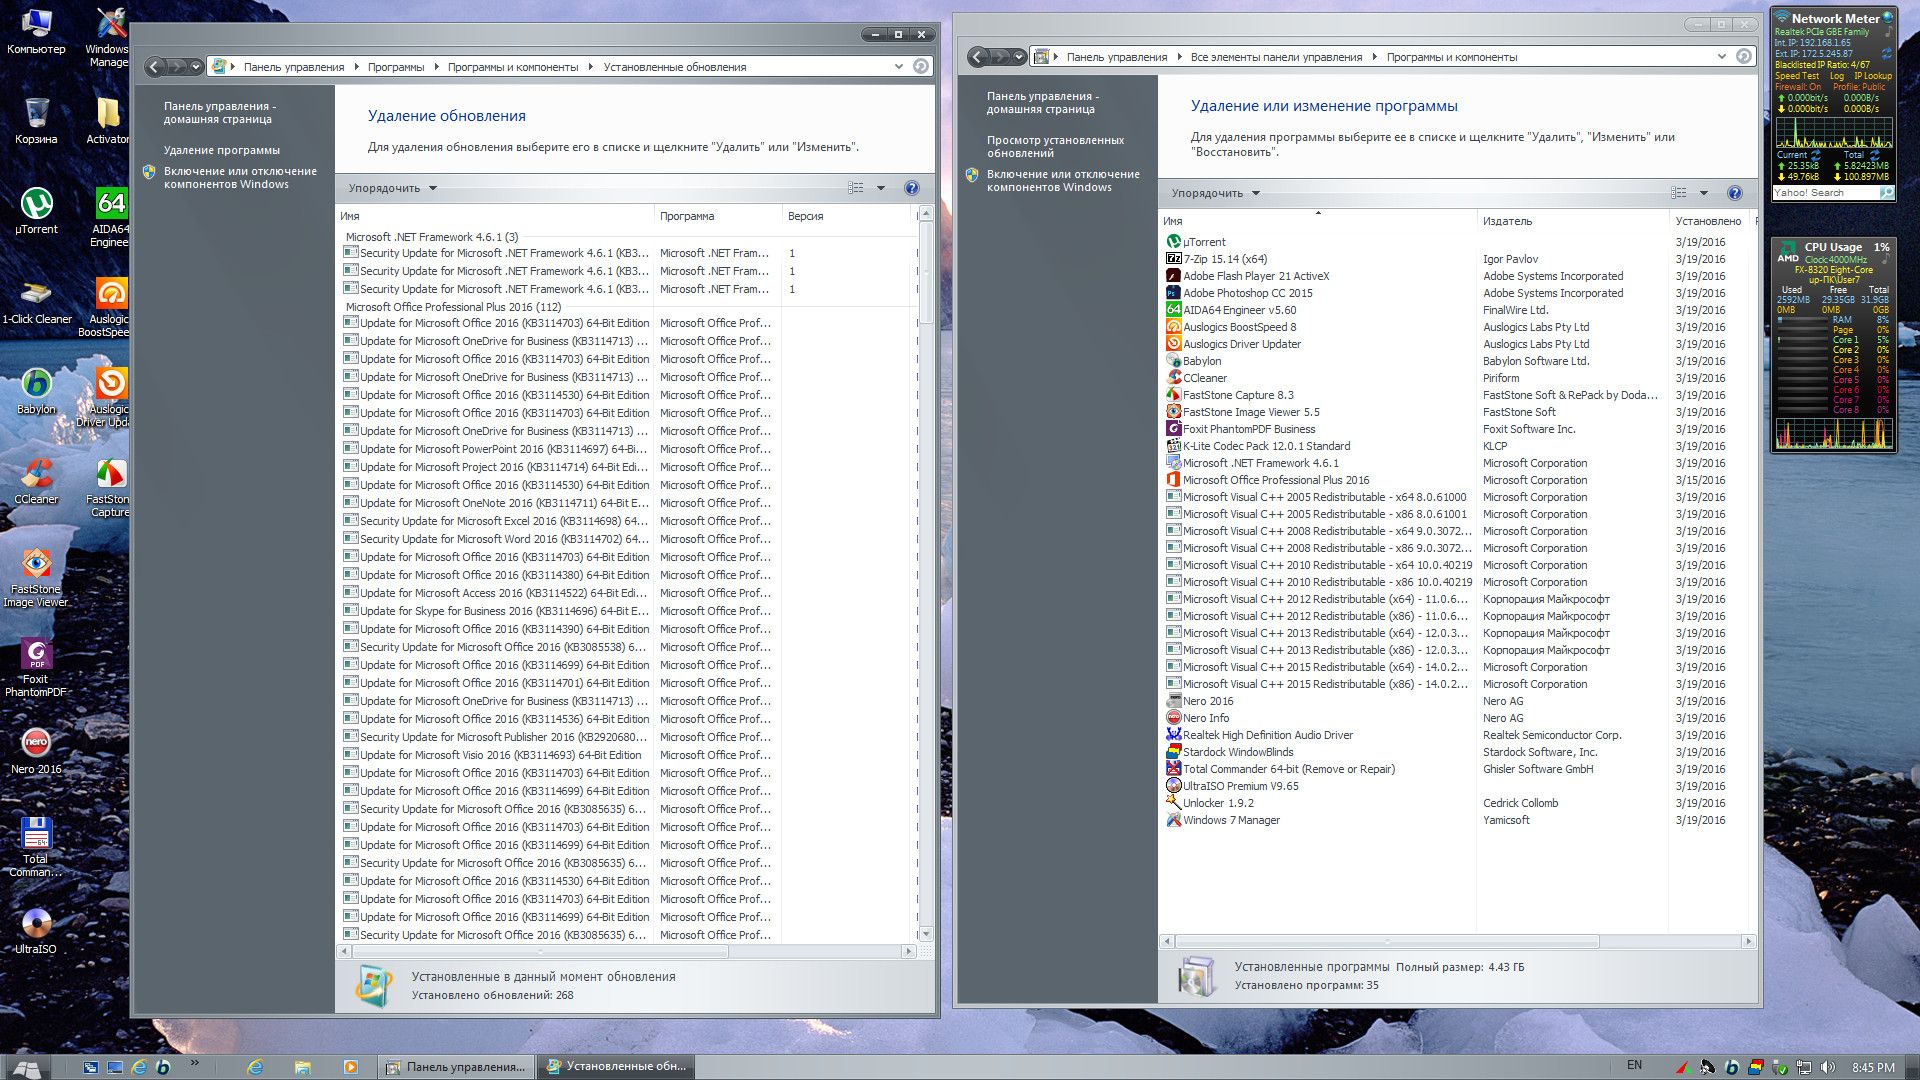Open Windows features link in programs window sidebar

[x=1063, y=181]
